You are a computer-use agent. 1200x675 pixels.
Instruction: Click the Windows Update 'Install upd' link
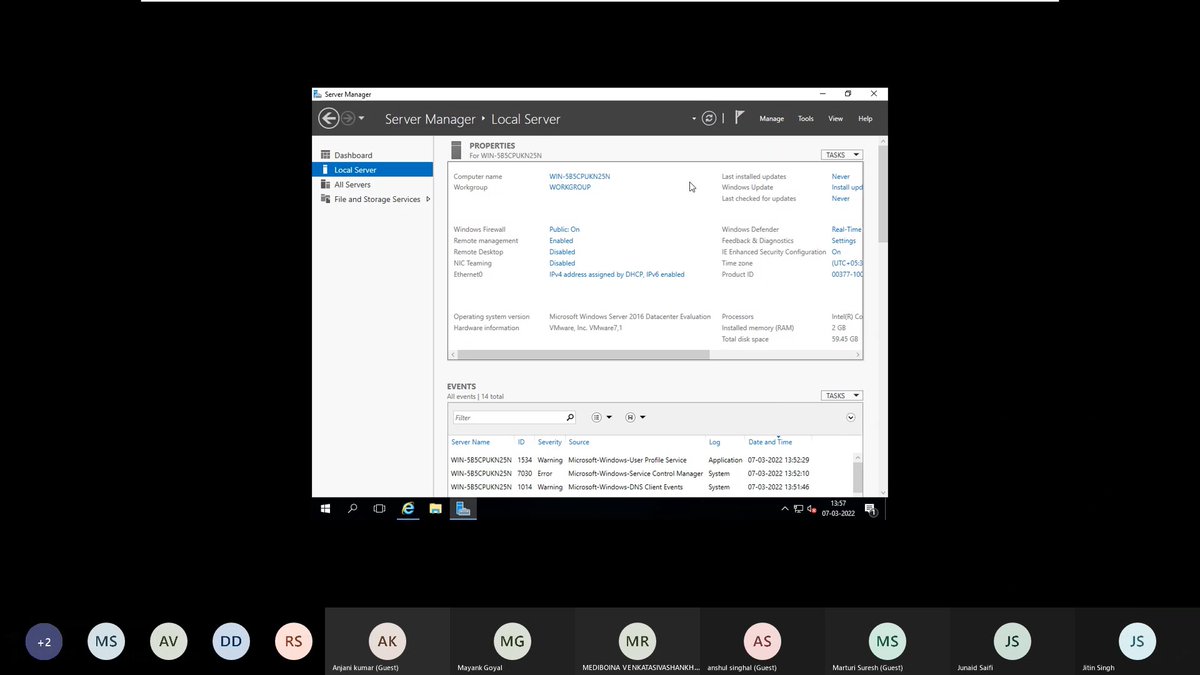pos(847,187)
